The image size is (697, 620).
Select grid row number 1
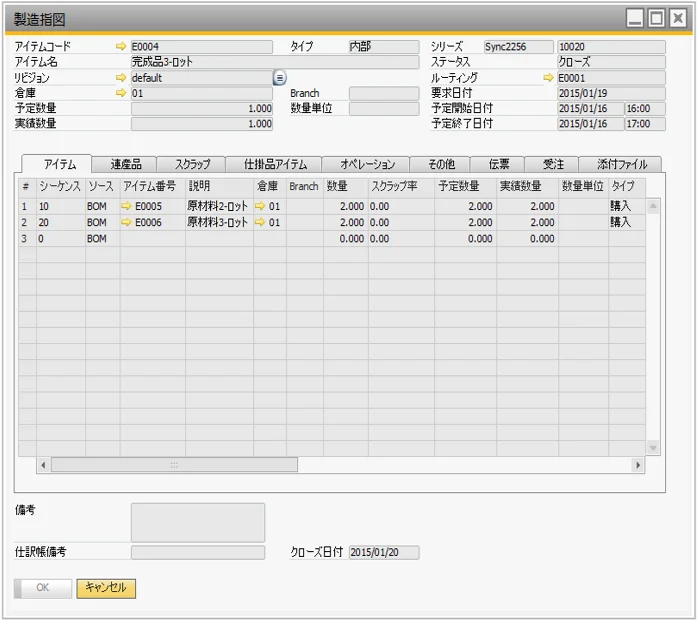point(27,206)
